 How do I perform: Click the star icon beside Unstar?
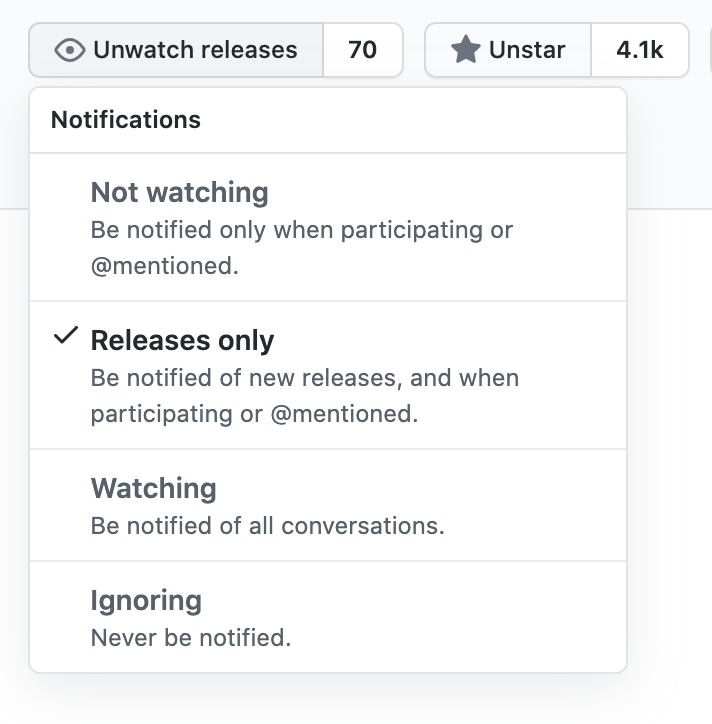[x=465, y=50]
